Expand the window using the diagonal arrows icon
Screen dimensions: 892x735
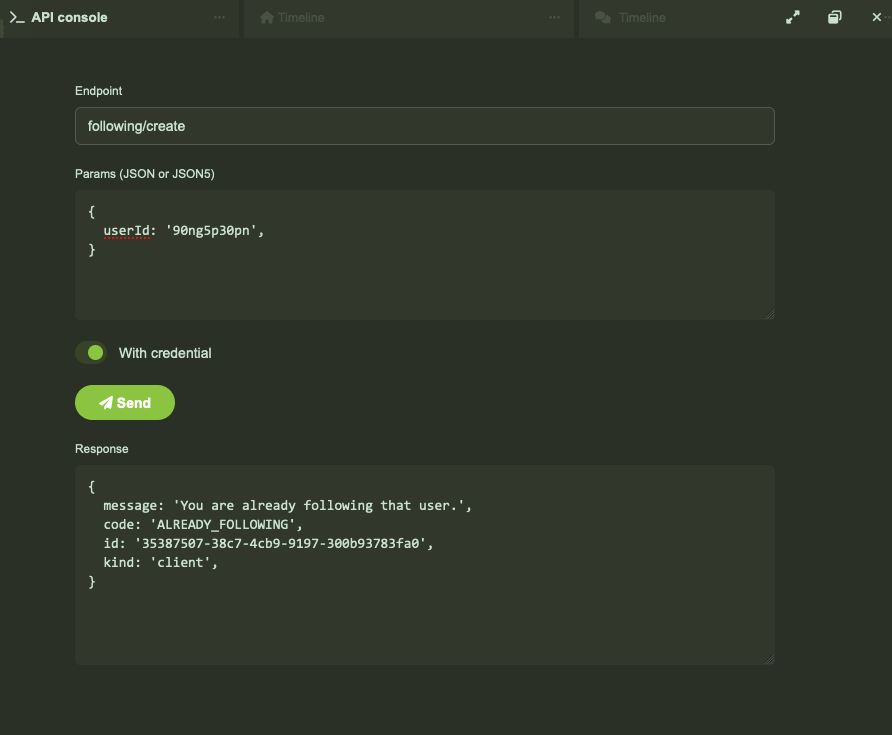pyautogui.click(x=793, y=17)
